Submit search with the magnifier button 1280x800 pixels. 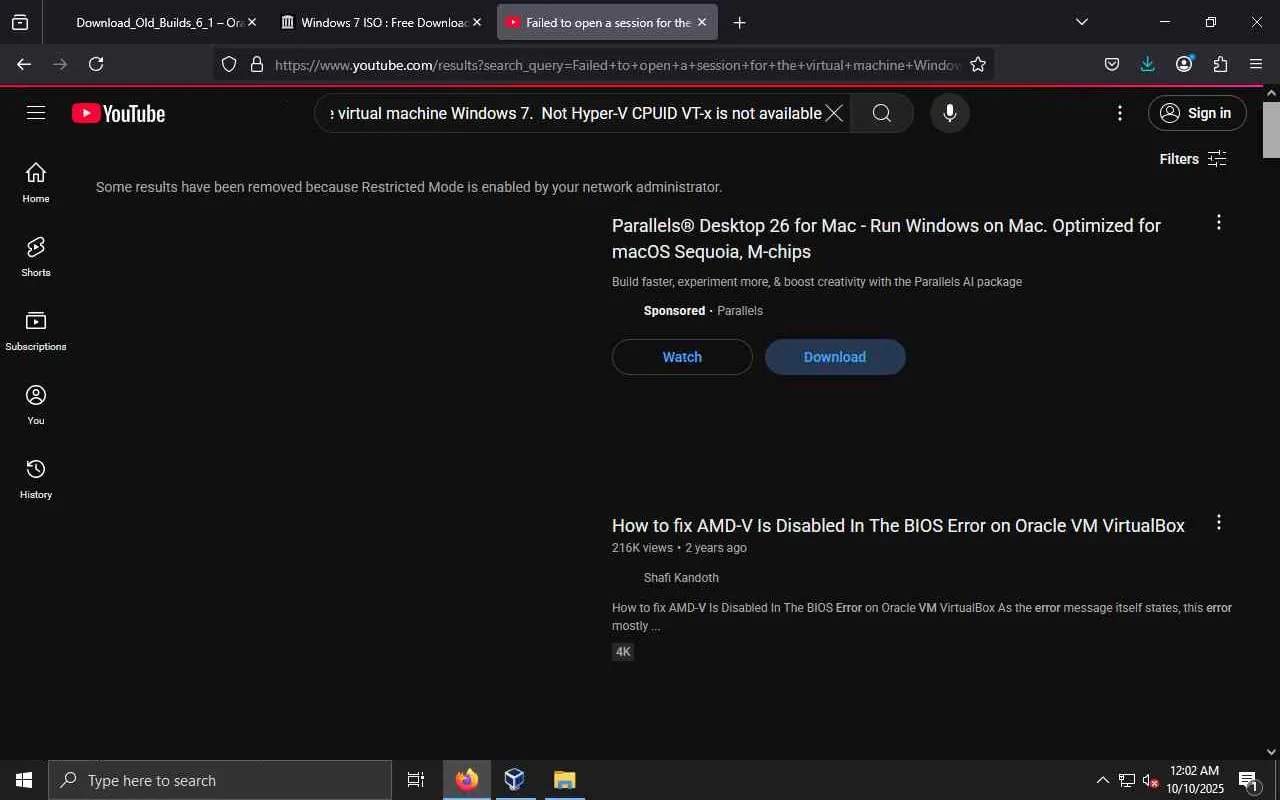point(882,113)
